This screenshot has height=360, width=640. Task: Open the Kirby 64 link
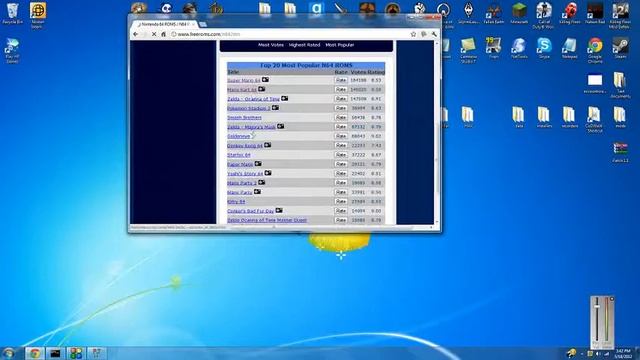coord(236,202)
